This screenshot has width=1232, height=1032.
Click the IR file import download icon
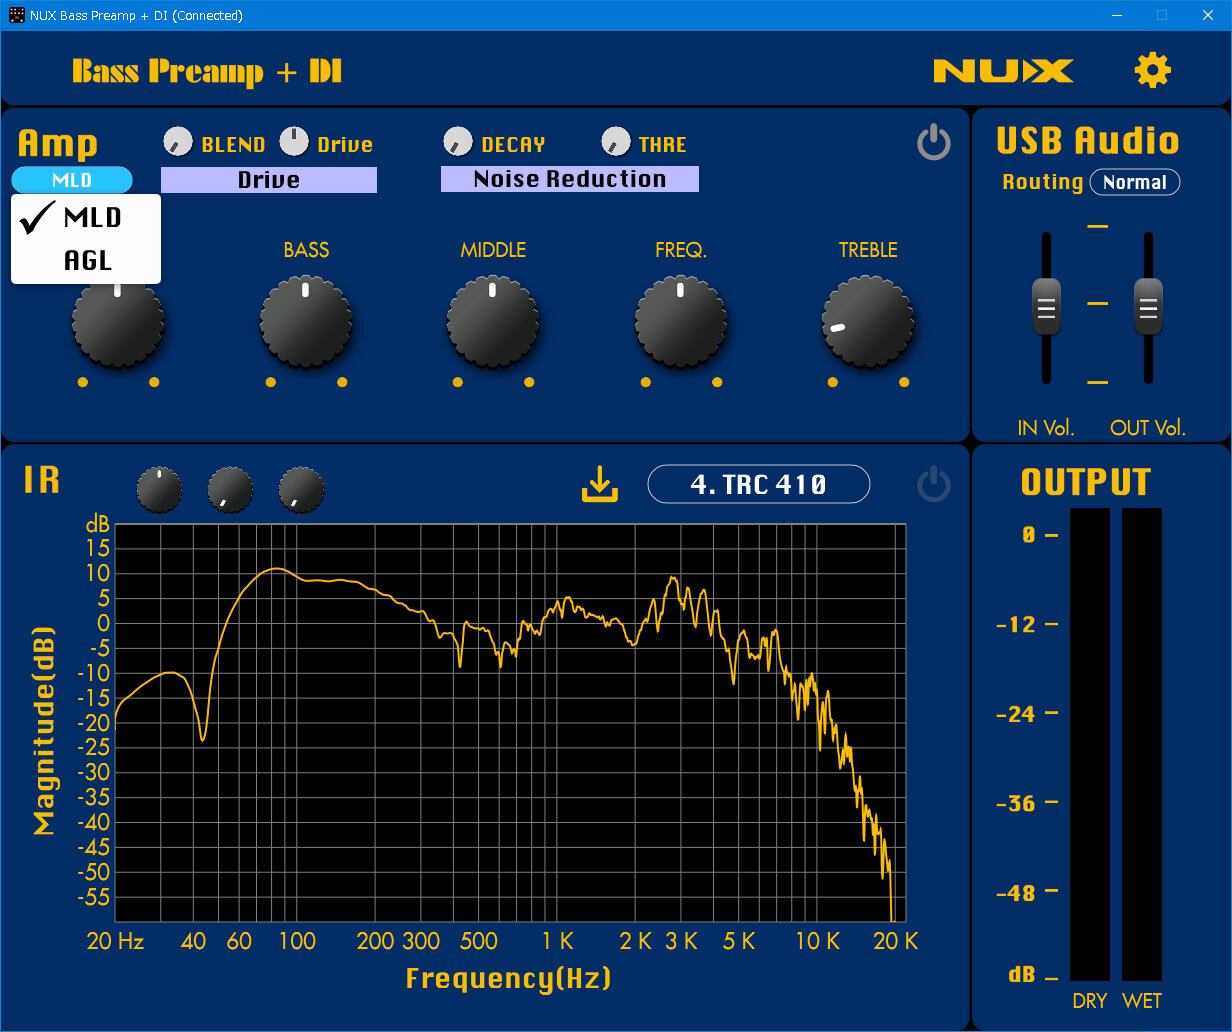coord(600,485)
